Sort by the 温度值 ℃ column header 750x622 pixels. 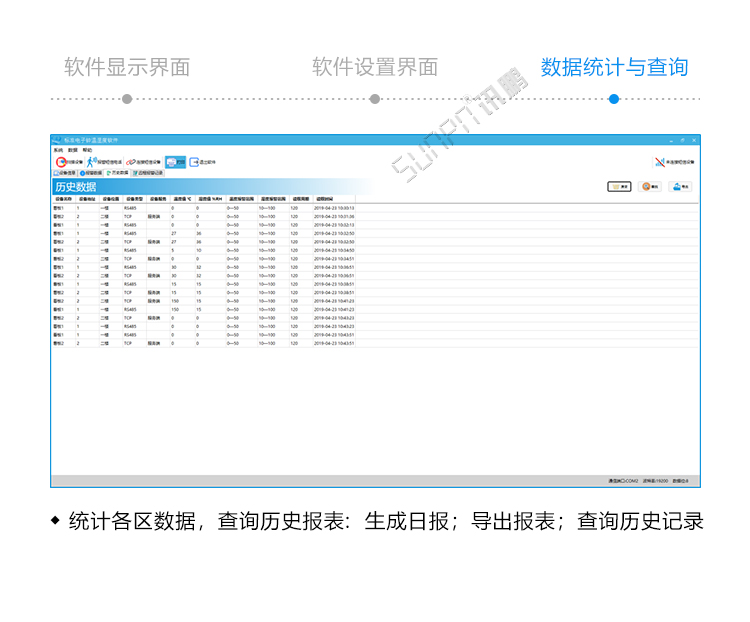point(182,199)
